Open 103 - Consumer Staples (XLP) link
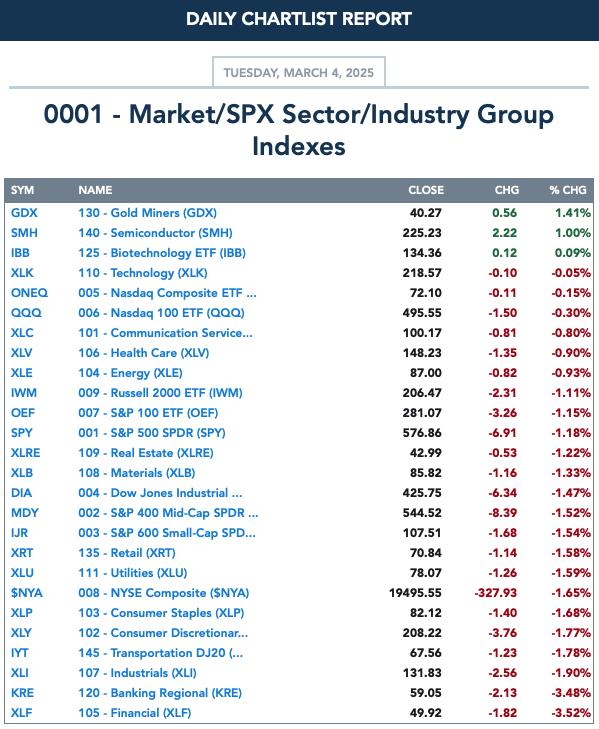The width and height of the screenshot is (599, 729). pyautogui.click(x=161, y=613)
